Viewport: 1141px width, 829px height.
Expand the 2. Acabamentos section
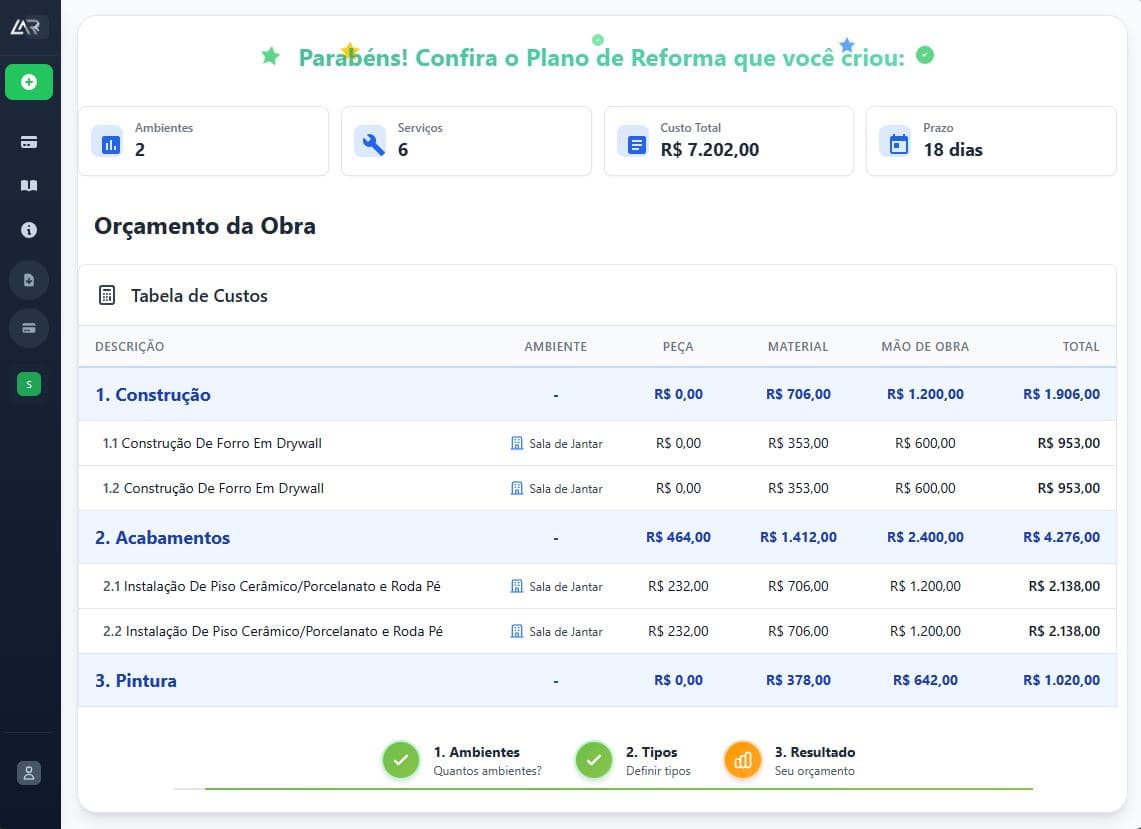pyautogui.click(x=162, y=537)
